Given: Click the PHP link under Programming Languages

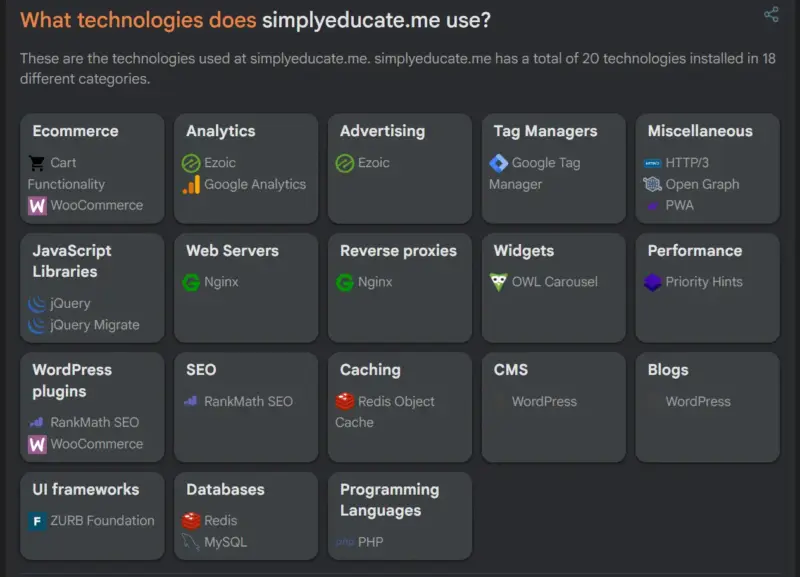Looking at the screenshot, I should [x=370, y=542].
